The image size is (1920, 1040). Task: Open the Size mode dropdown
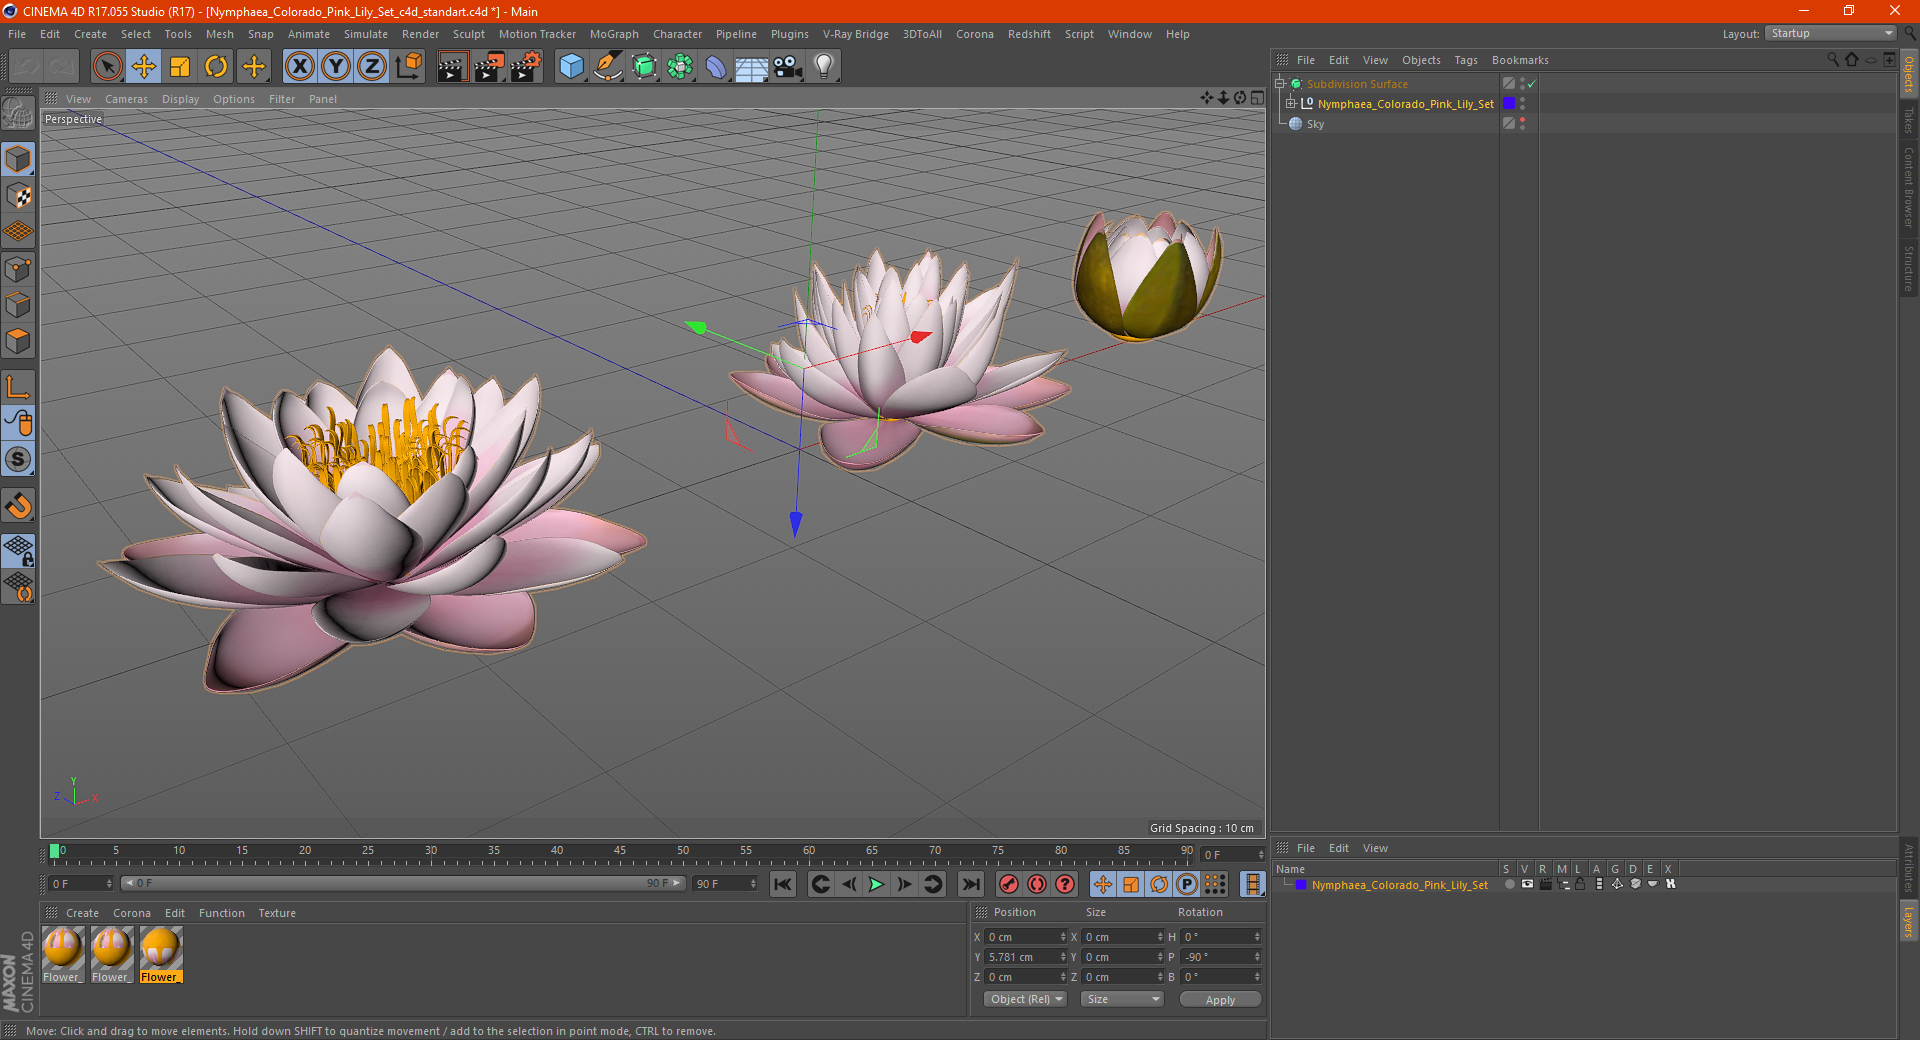coord(1122,999)
